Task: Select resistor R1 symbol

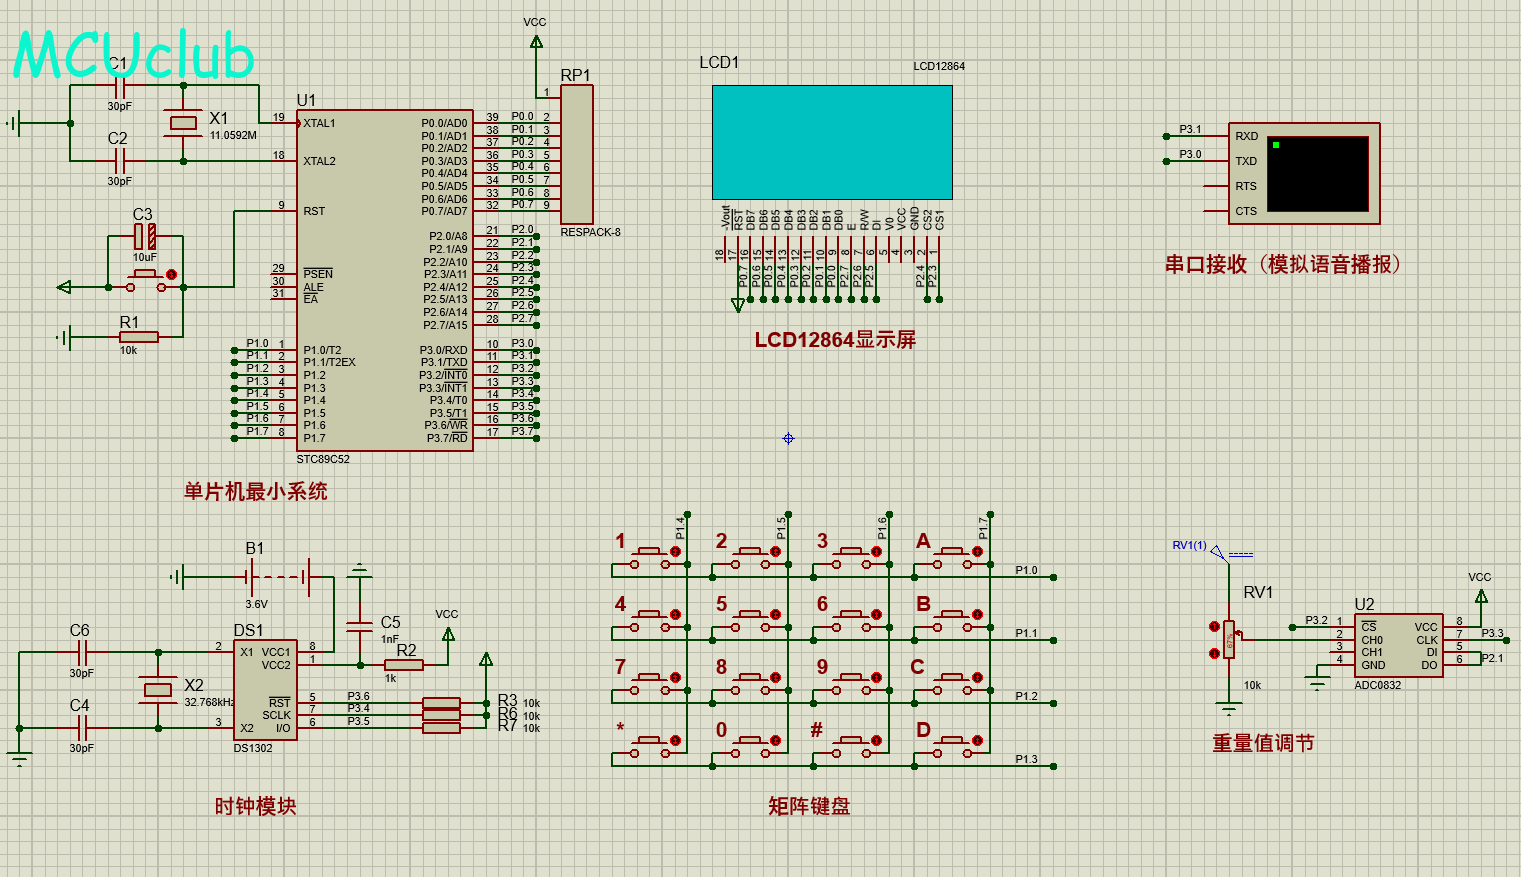Action: (138, 337)
